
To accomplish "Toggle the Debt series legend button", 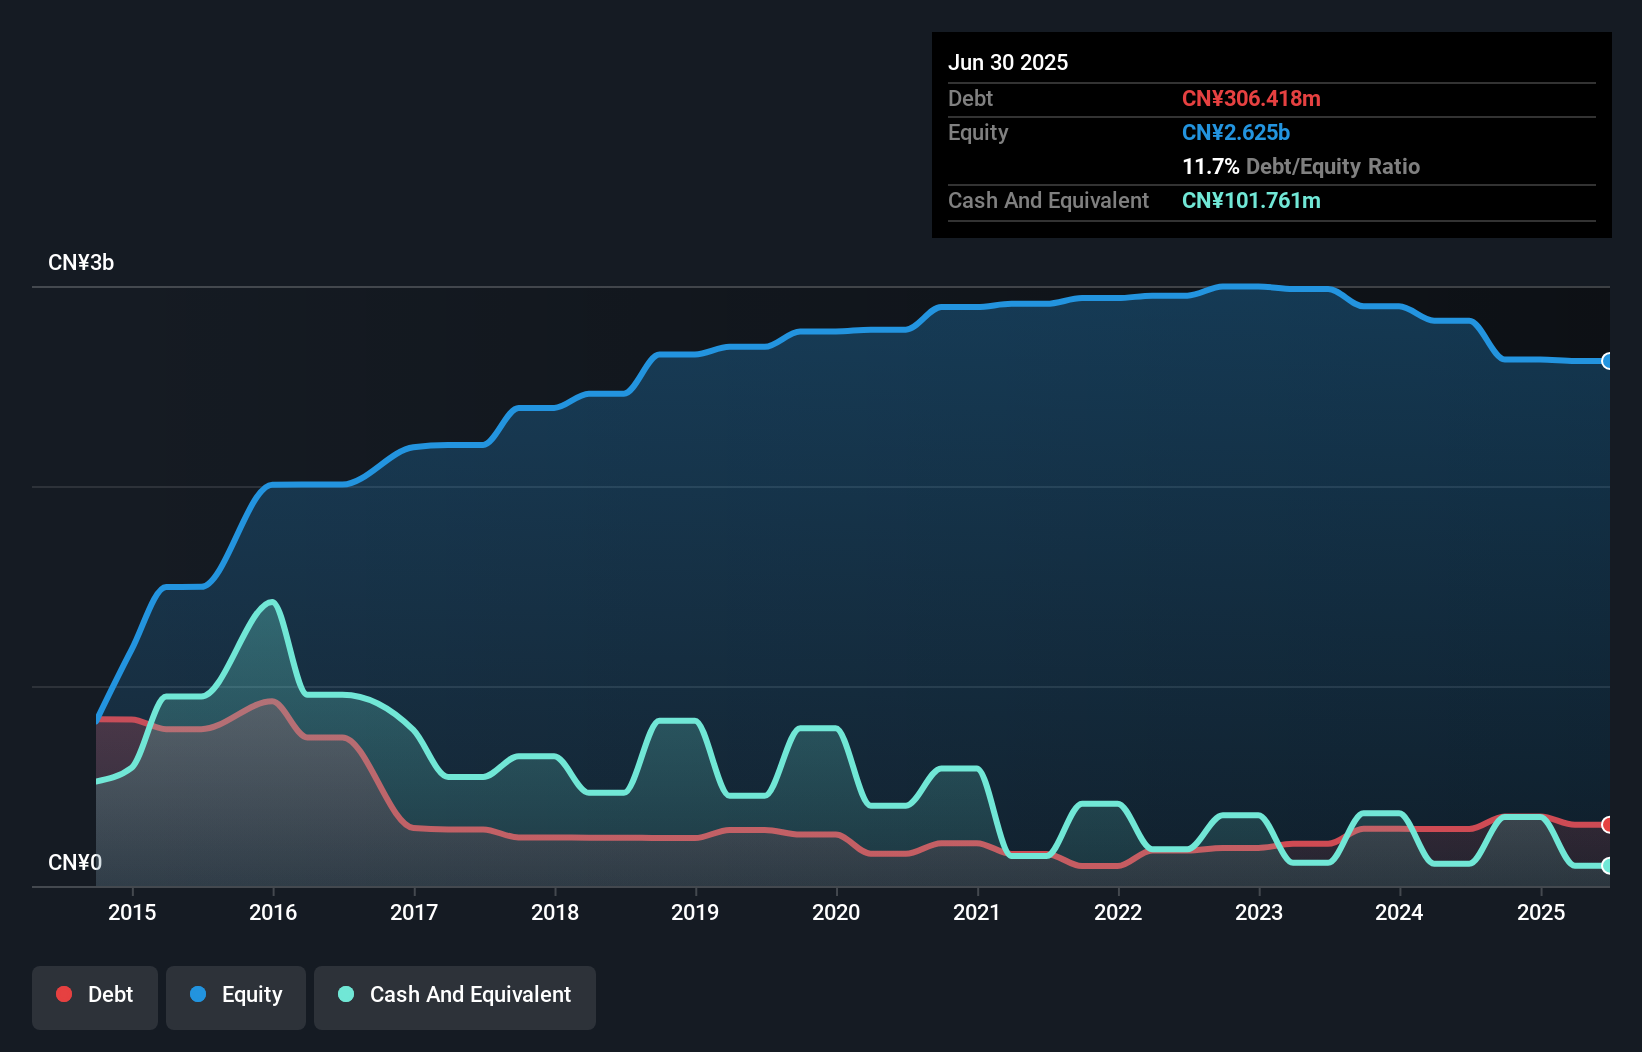I will (95, 996).
